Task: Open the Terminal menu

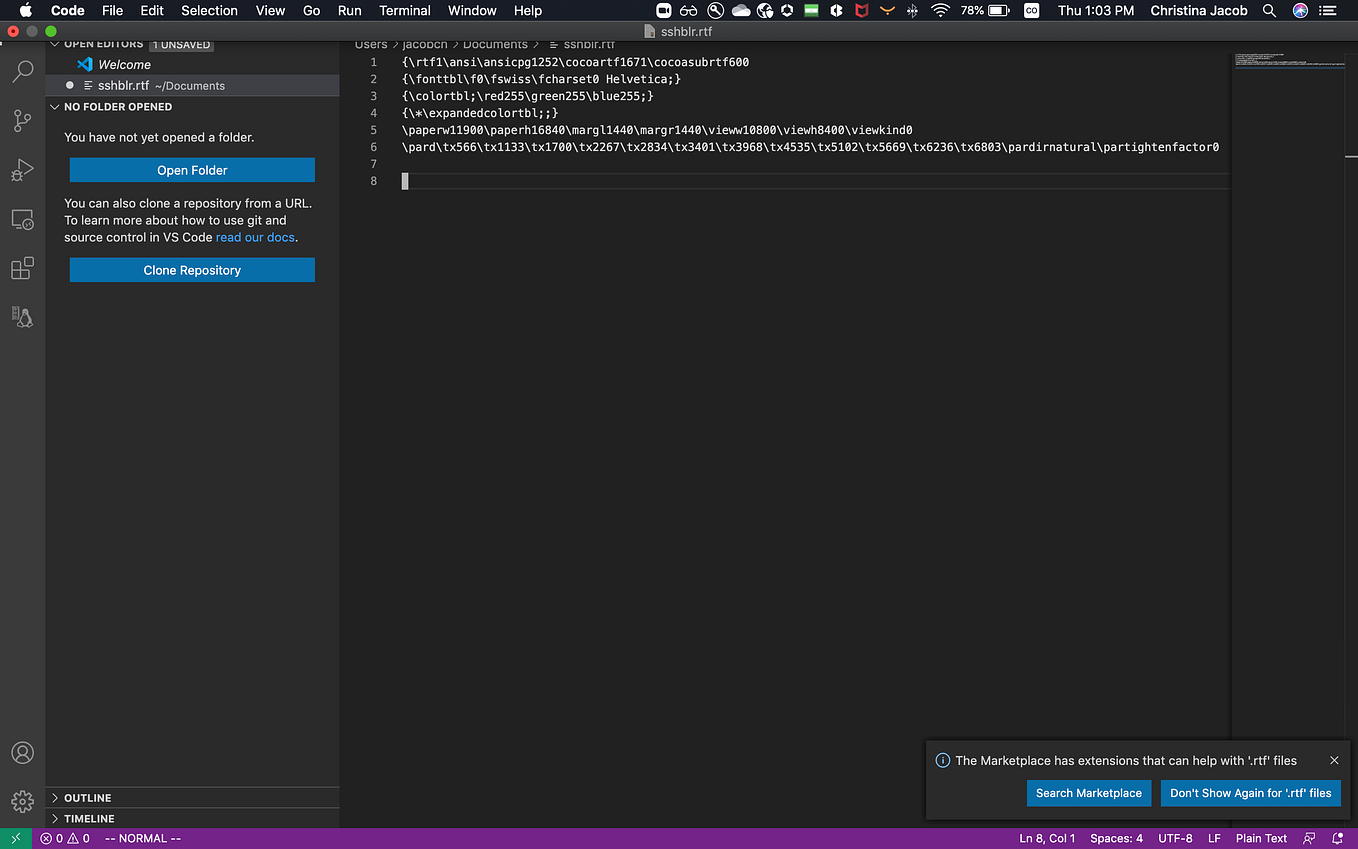Action: [404, 11]
